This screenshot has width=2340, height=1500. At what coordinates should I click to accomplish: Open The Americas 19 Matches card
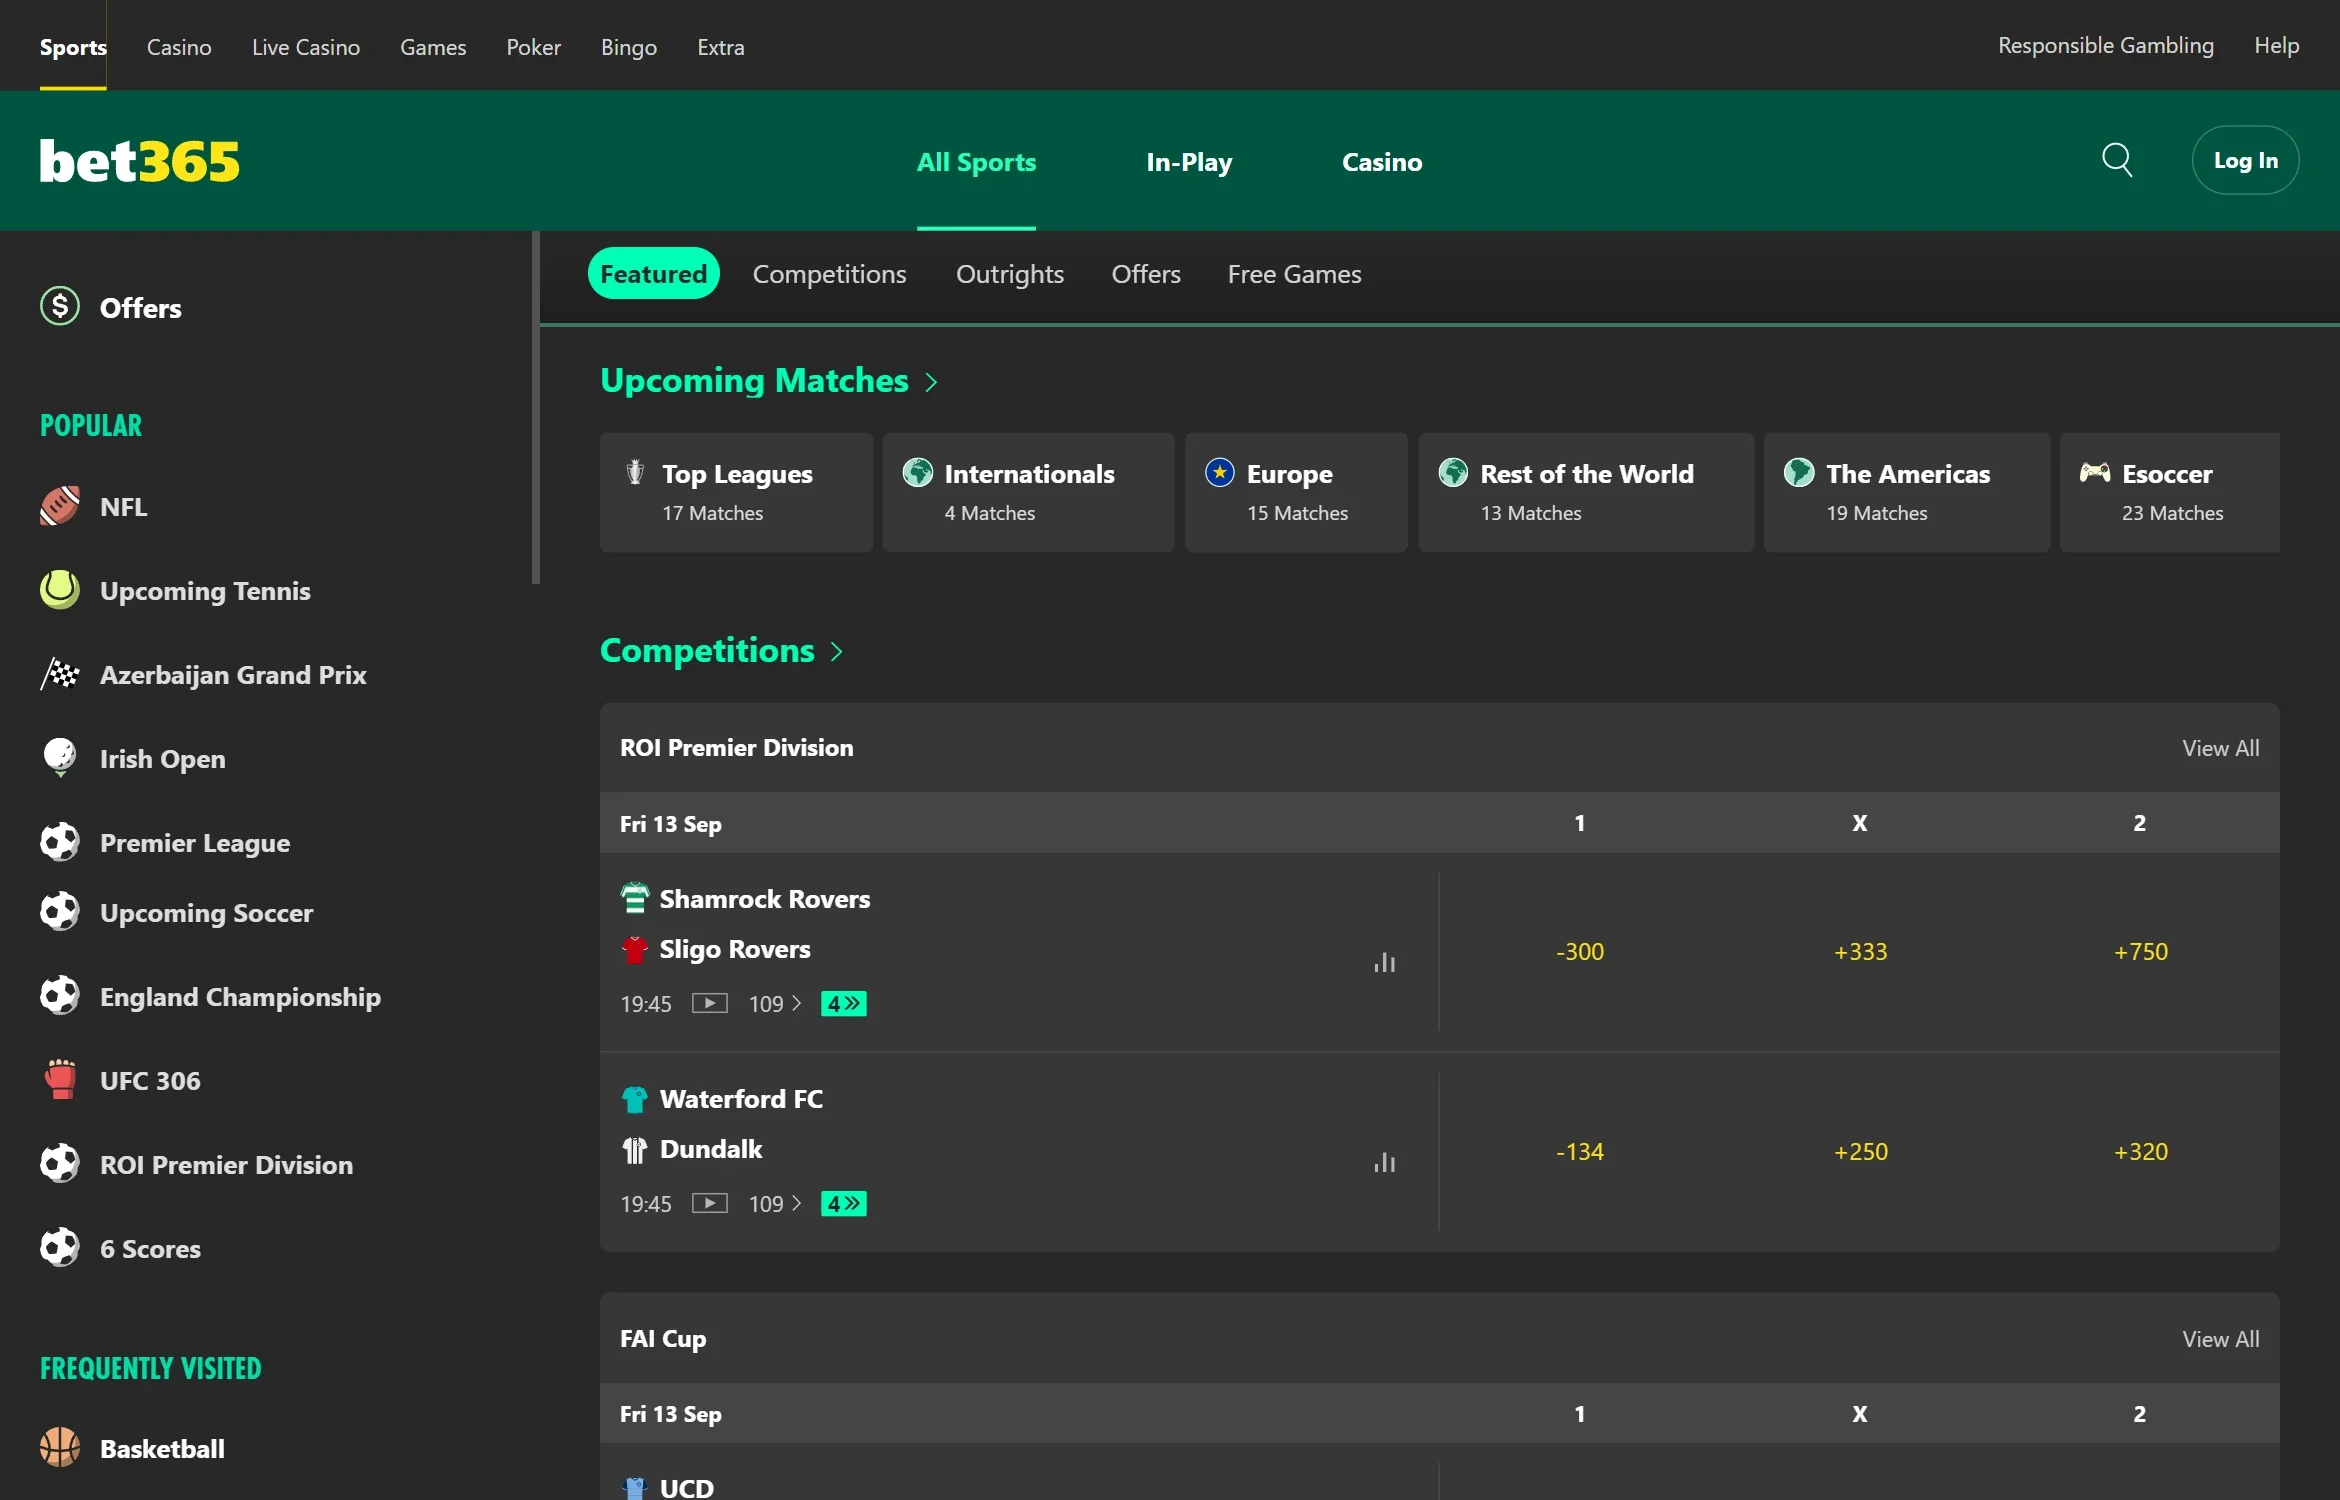coord(1906,492)
